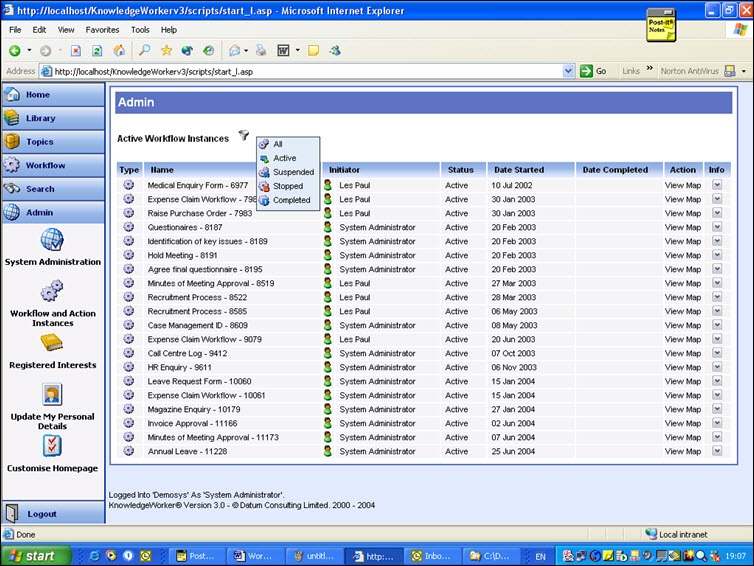Click the Search magnifier toolbar icon
This screenshot has width=754, height=566.
point(144,50)
